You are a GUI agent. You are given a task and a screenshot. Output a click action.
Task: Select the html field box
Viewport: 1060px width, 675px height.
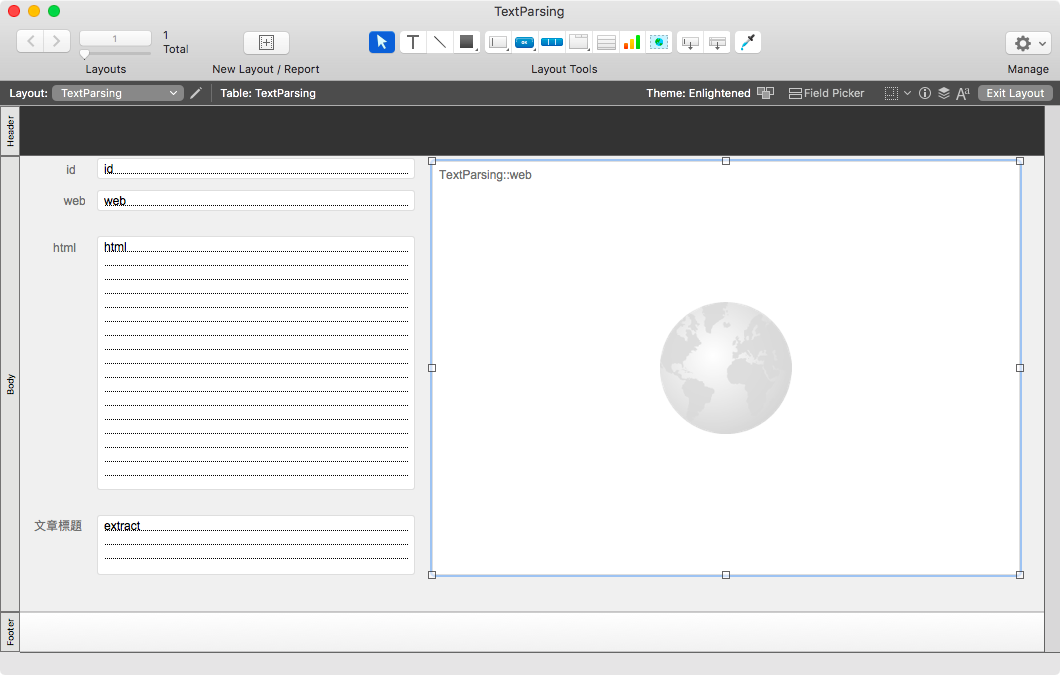[x=256, y=363]
